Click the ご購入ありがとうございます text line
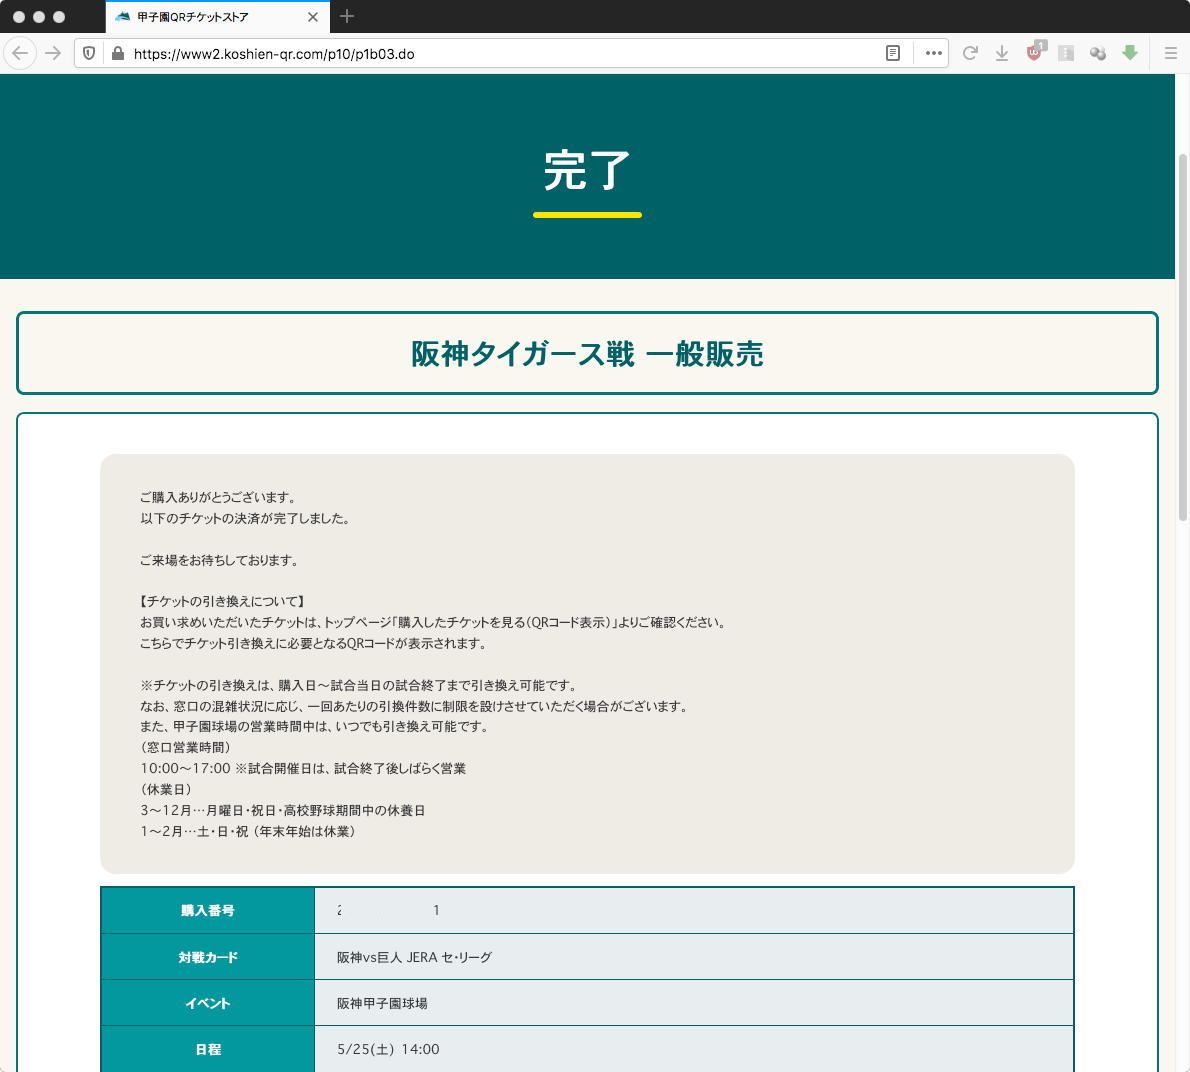 coord(219,498)
